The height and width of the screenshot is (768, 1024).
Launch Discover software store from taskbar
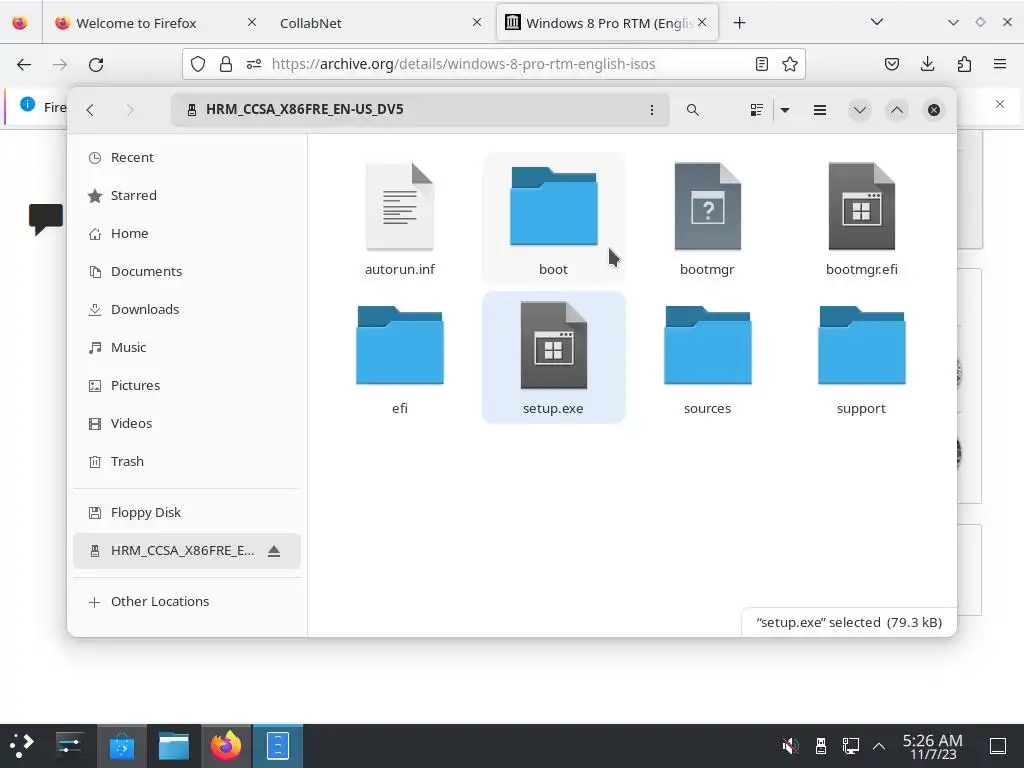(121, 745)
